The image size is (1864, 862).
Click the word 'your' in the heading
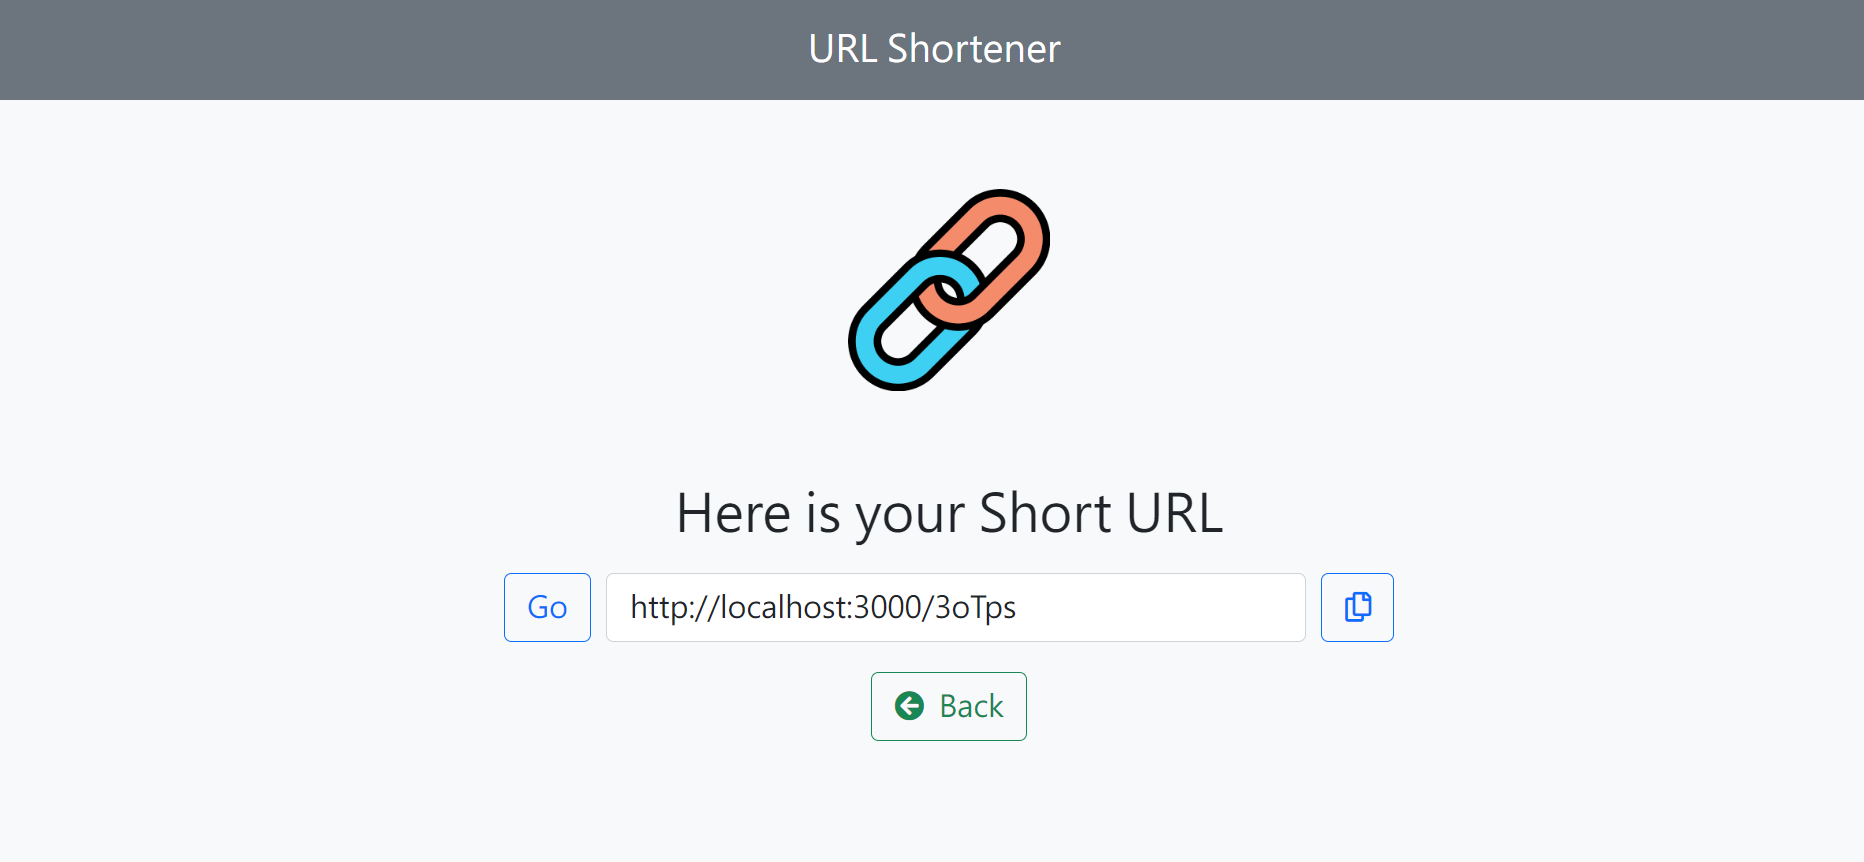pyautogui.click(x=910, y=516)
